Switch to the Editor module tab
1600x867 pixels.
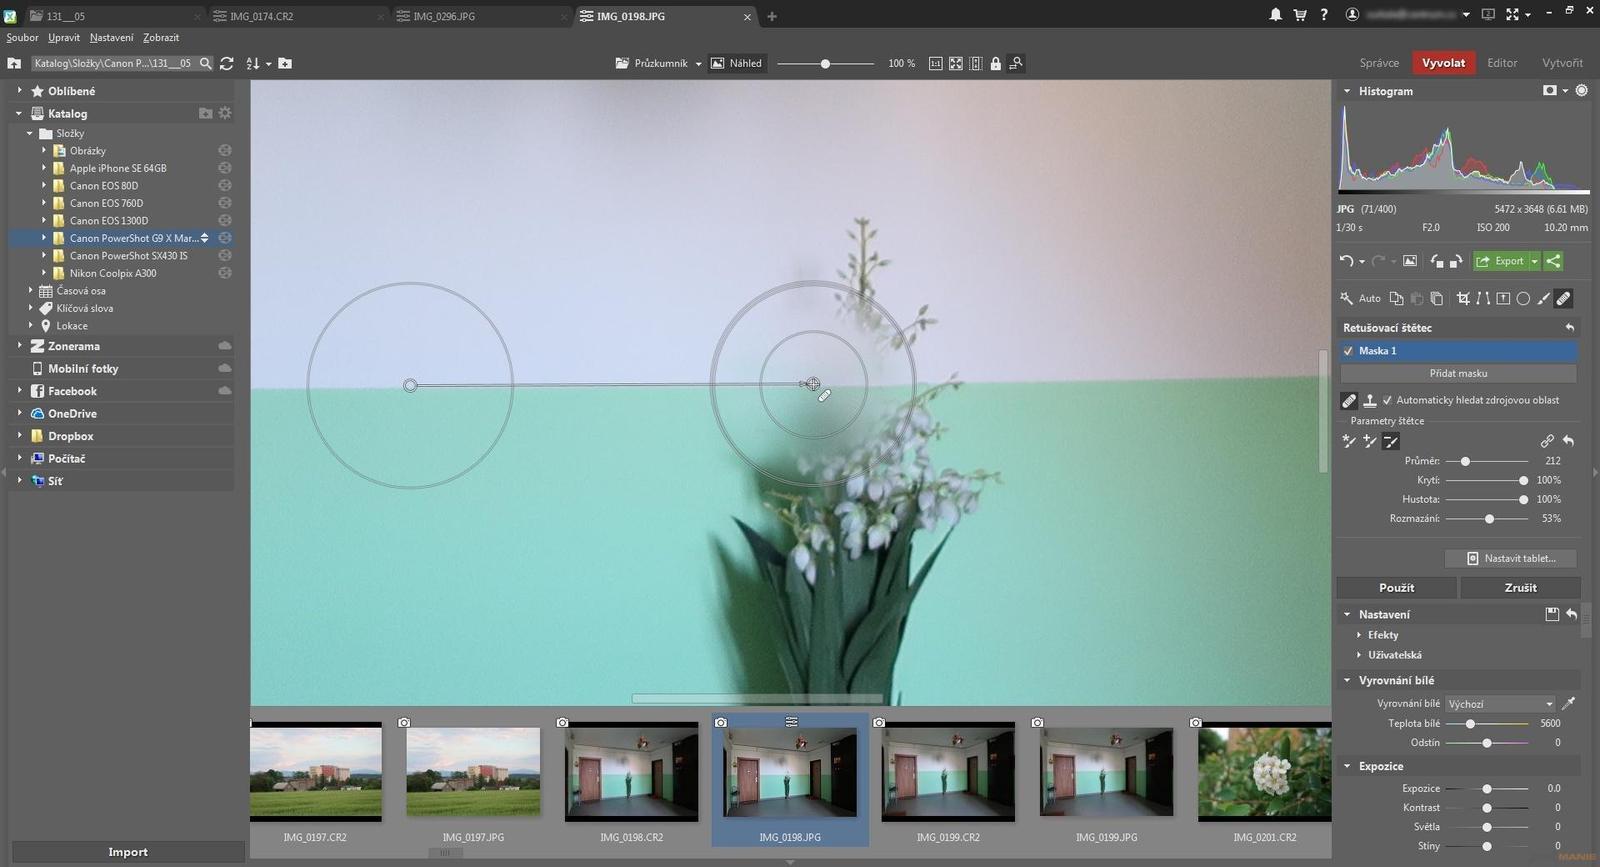1502,62
